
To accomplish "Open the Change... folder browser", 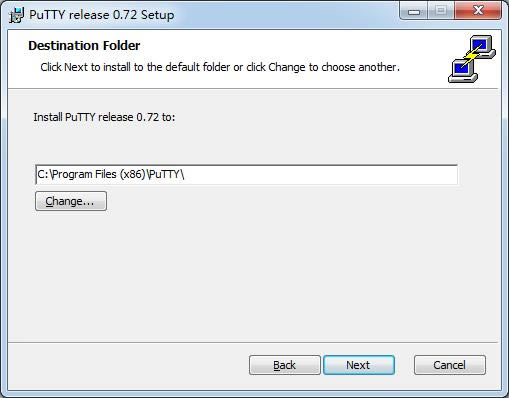I will [71, 201].
